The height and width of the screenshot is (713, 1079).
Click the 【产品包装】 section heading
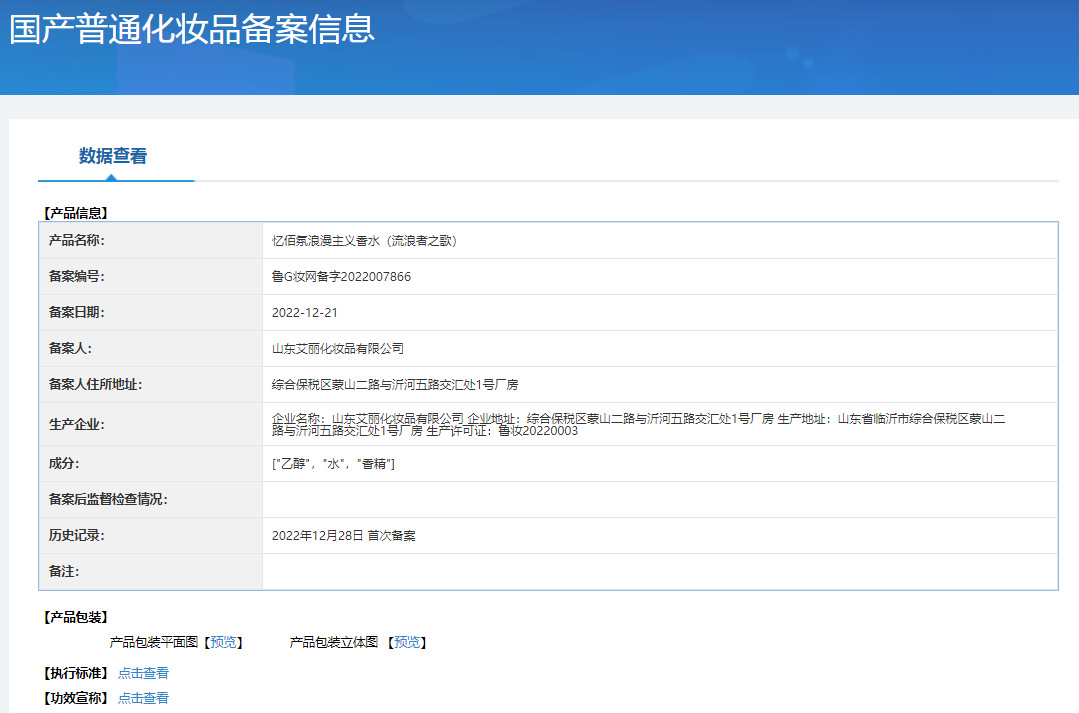pyautogui.click(x=73, y=618)
